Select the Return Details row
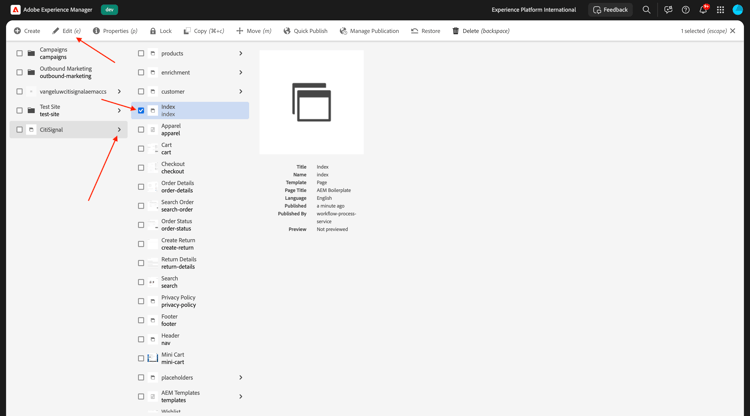 (x=190, y=263)
